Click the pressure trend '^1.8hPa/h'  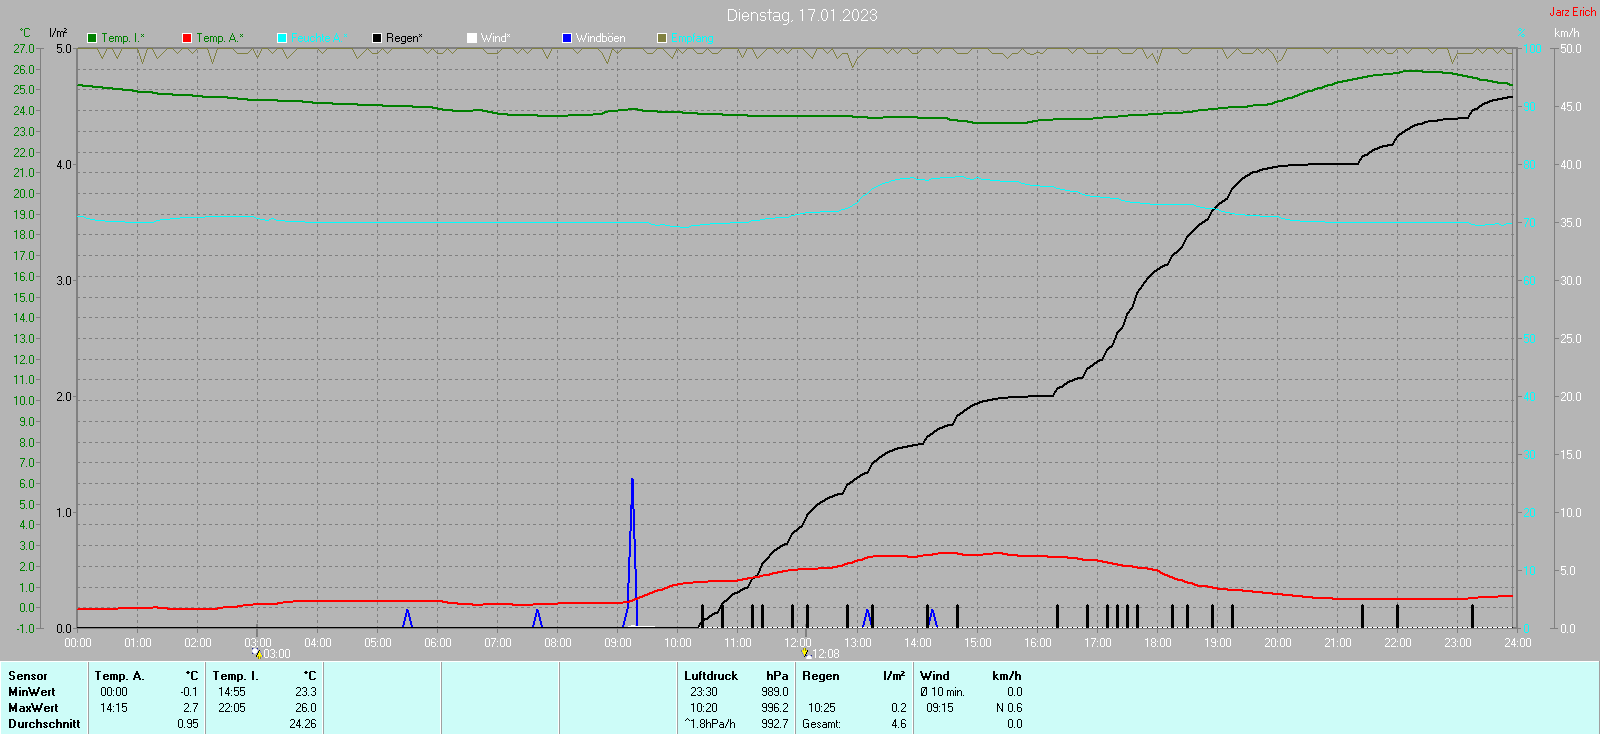point(710,724)
